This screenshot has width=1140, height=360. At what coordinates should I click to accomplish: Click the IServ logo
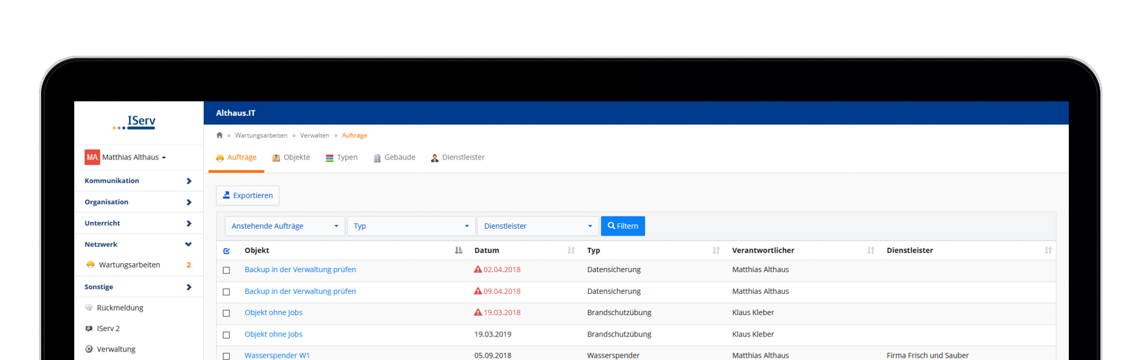coord(135,123)
